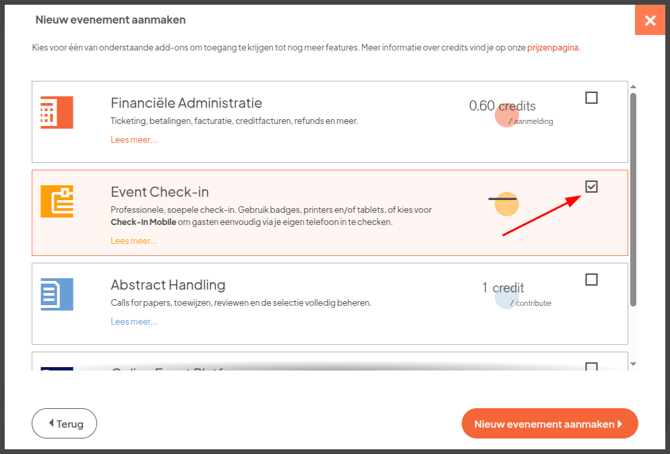The height and width of the screenshot is (454, 670).
Task: Click the Financiële Administratie add-on icon
Action: pos(56,112)
